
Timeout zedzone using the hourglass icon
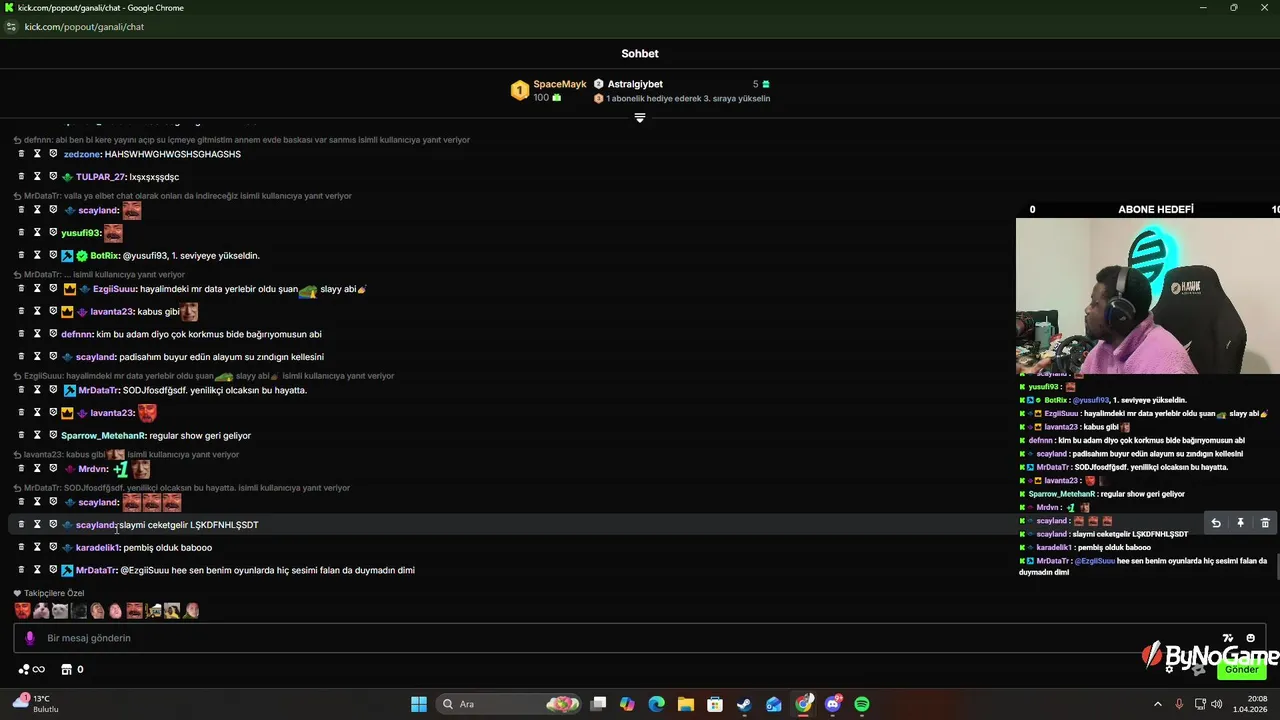pyautogui.click(x=37, y=154)
